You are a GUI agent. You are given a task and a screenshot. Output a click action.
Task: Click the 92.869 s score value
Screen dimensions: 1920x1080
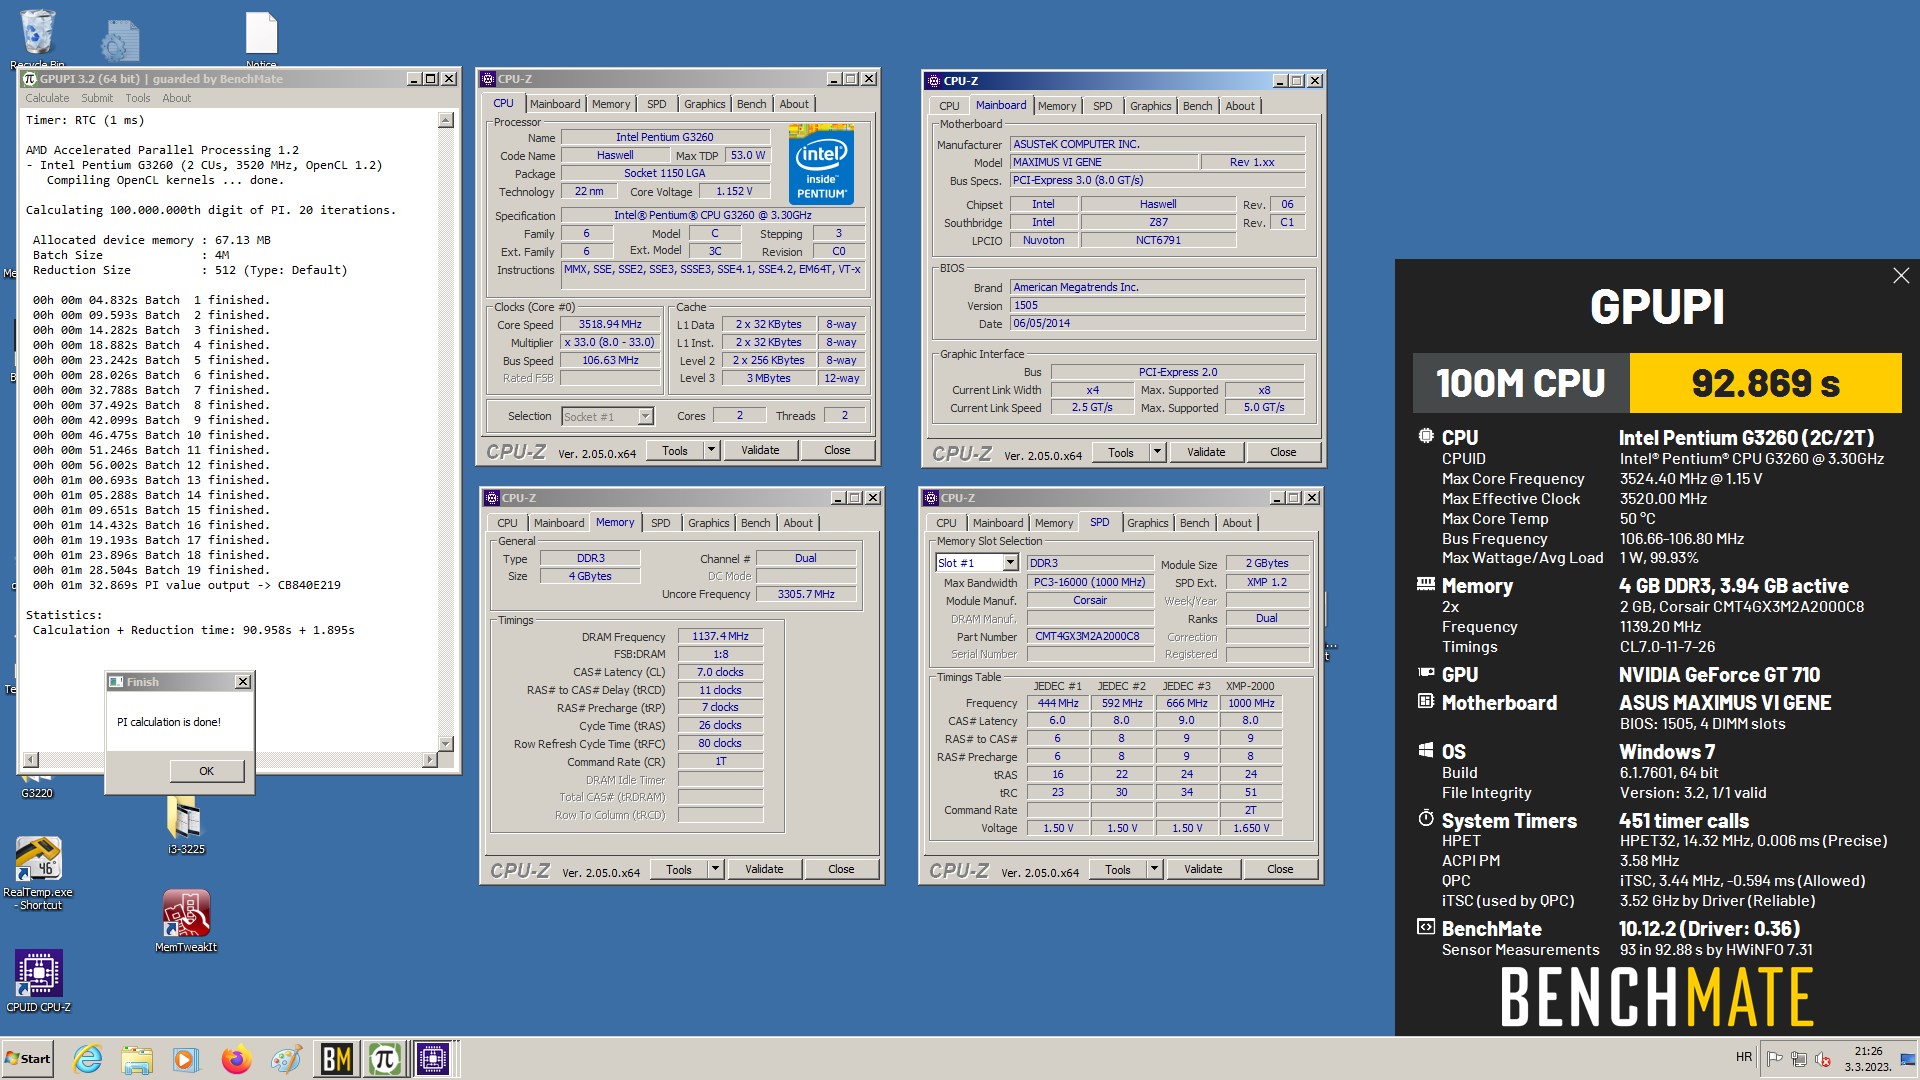(1765, 383)
